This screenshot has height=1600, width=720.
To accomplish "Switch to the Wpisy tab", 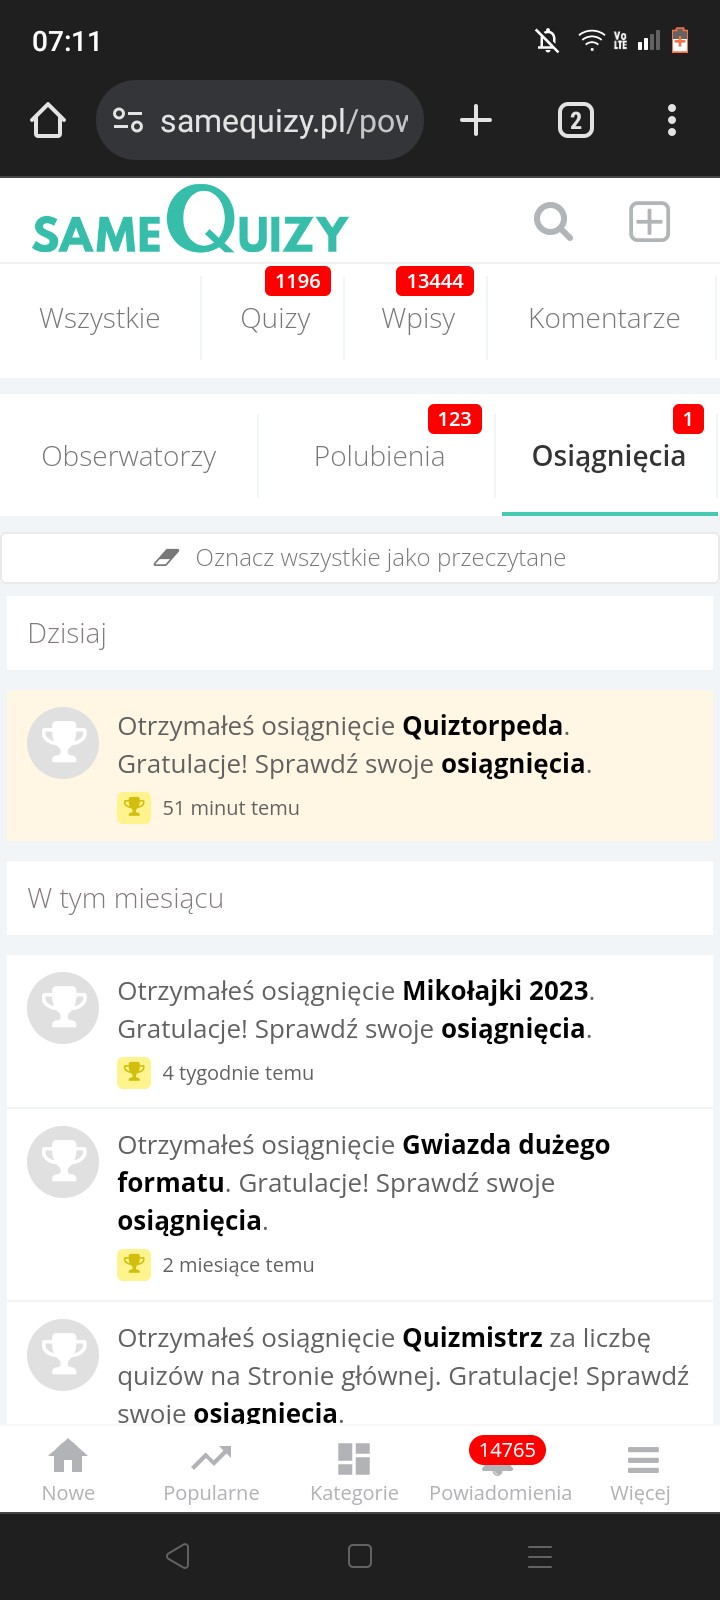I will click(x=418, y=318).
